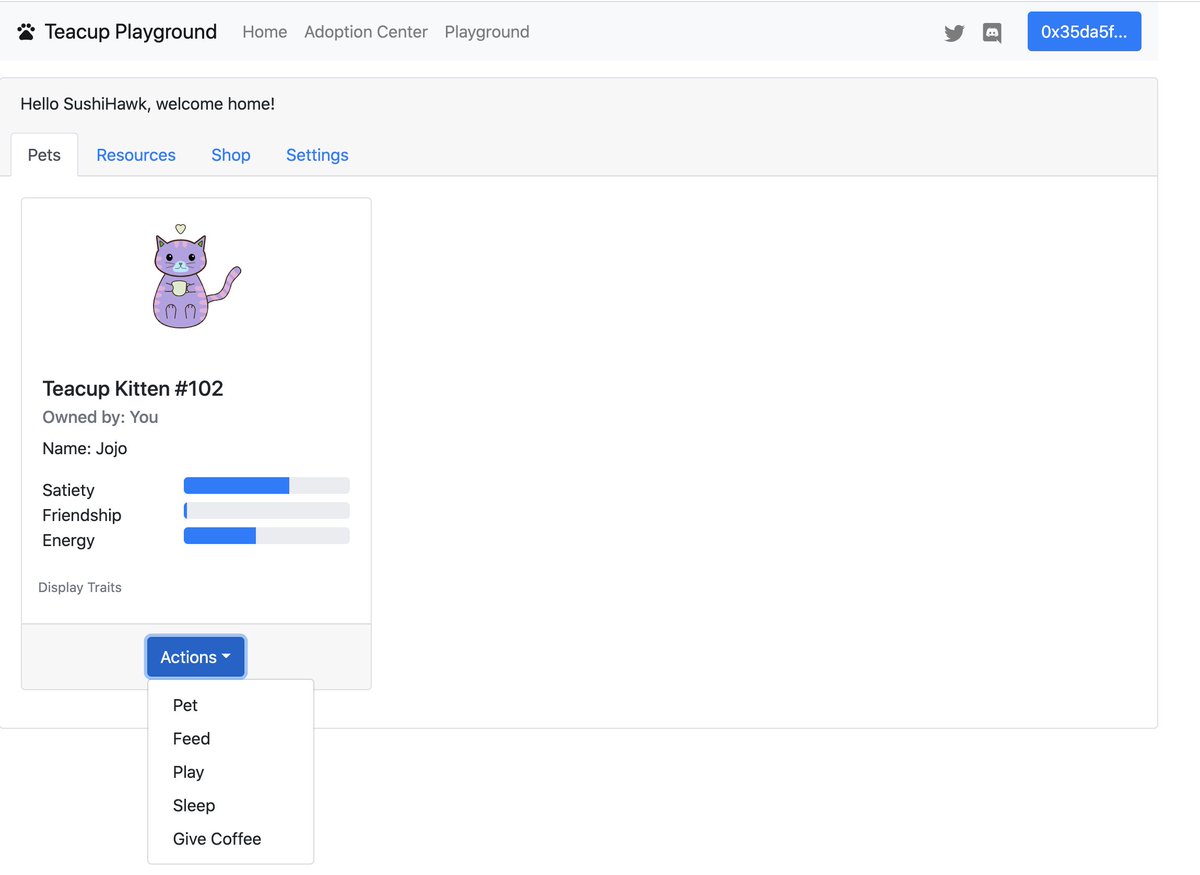Choose Feed from the Actions menu
This screenshot has height=875, width=1200.
point(230,739)
